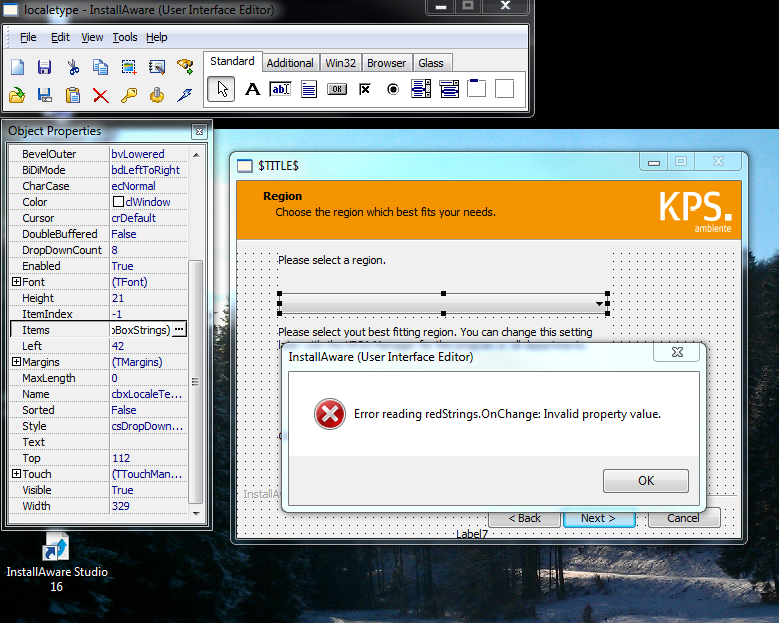Open the Help menu
The image size is (779, 623).
point(156,37)
